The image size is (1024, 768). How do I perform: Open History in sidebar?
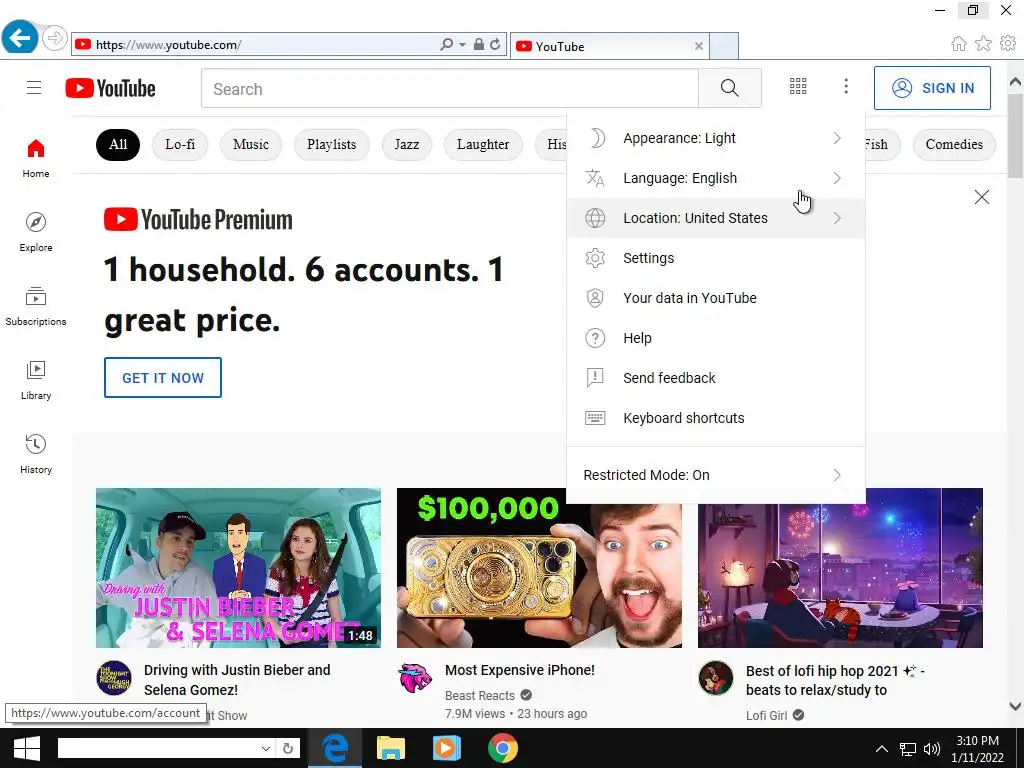point(36,455)
